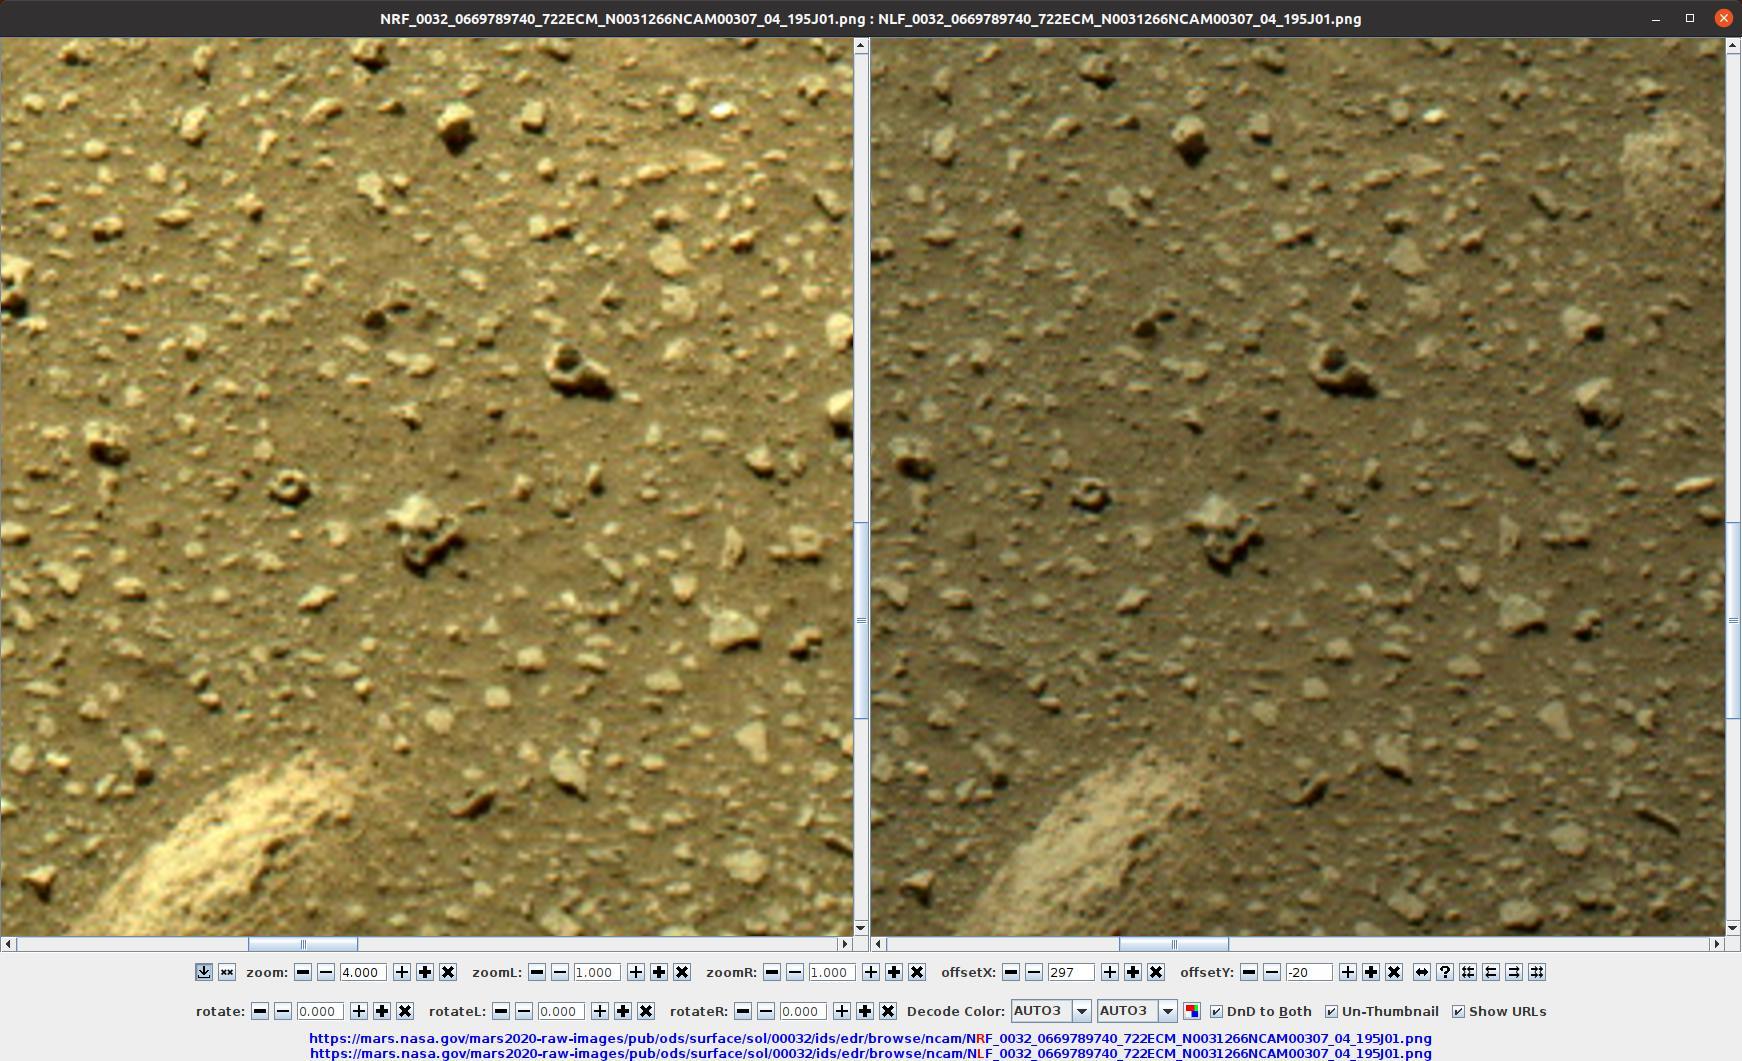Reset offsetY with its X button
This screenshot has width=1742, height=1061.
pos(1394,972)
